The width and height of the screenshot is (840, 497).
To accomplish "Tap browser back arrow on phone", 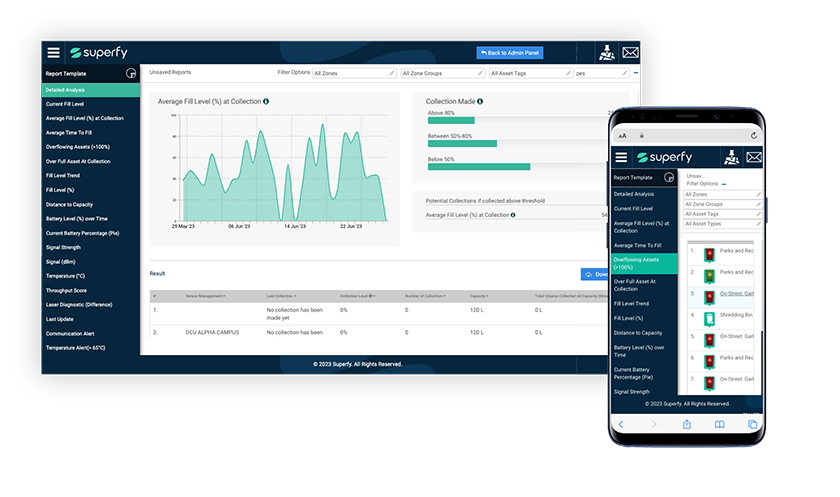I will coord(621,424).
